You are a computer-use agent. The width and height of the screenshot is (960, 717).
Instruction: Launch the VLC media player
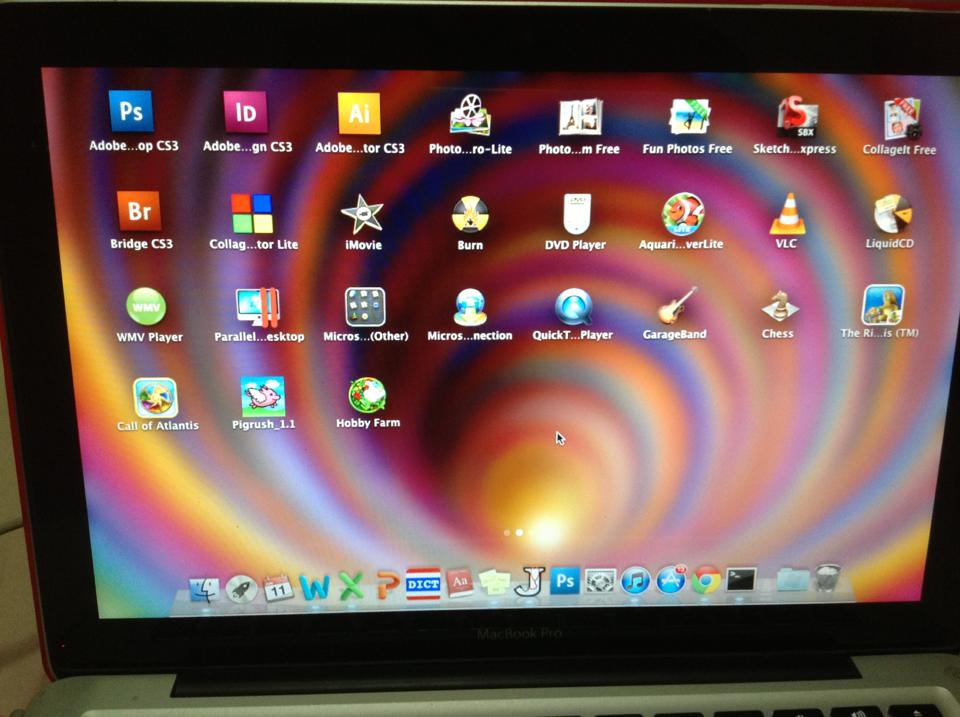pos(787,214)
